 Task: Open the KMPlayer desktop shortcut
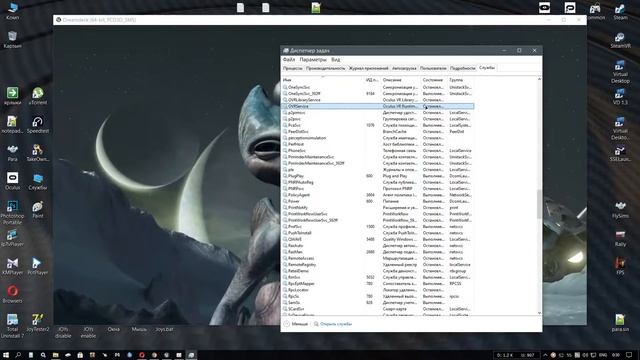[x=12, y=266]
